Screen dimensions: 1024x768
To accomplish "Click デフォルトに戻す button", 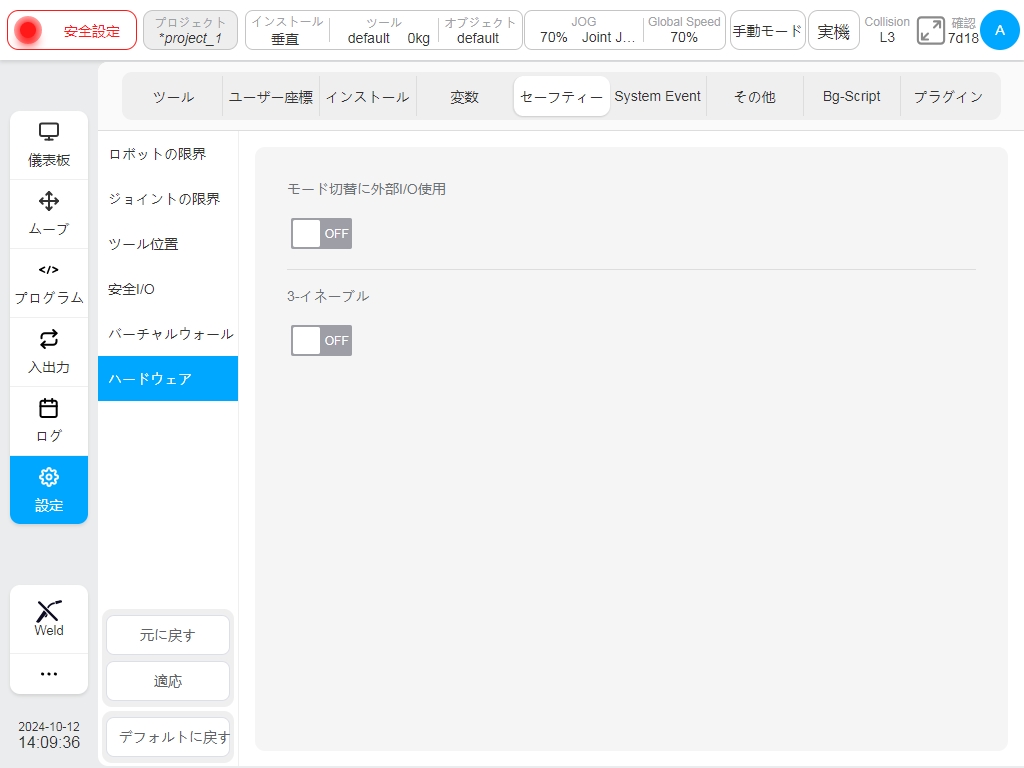I will coord(168,737).
